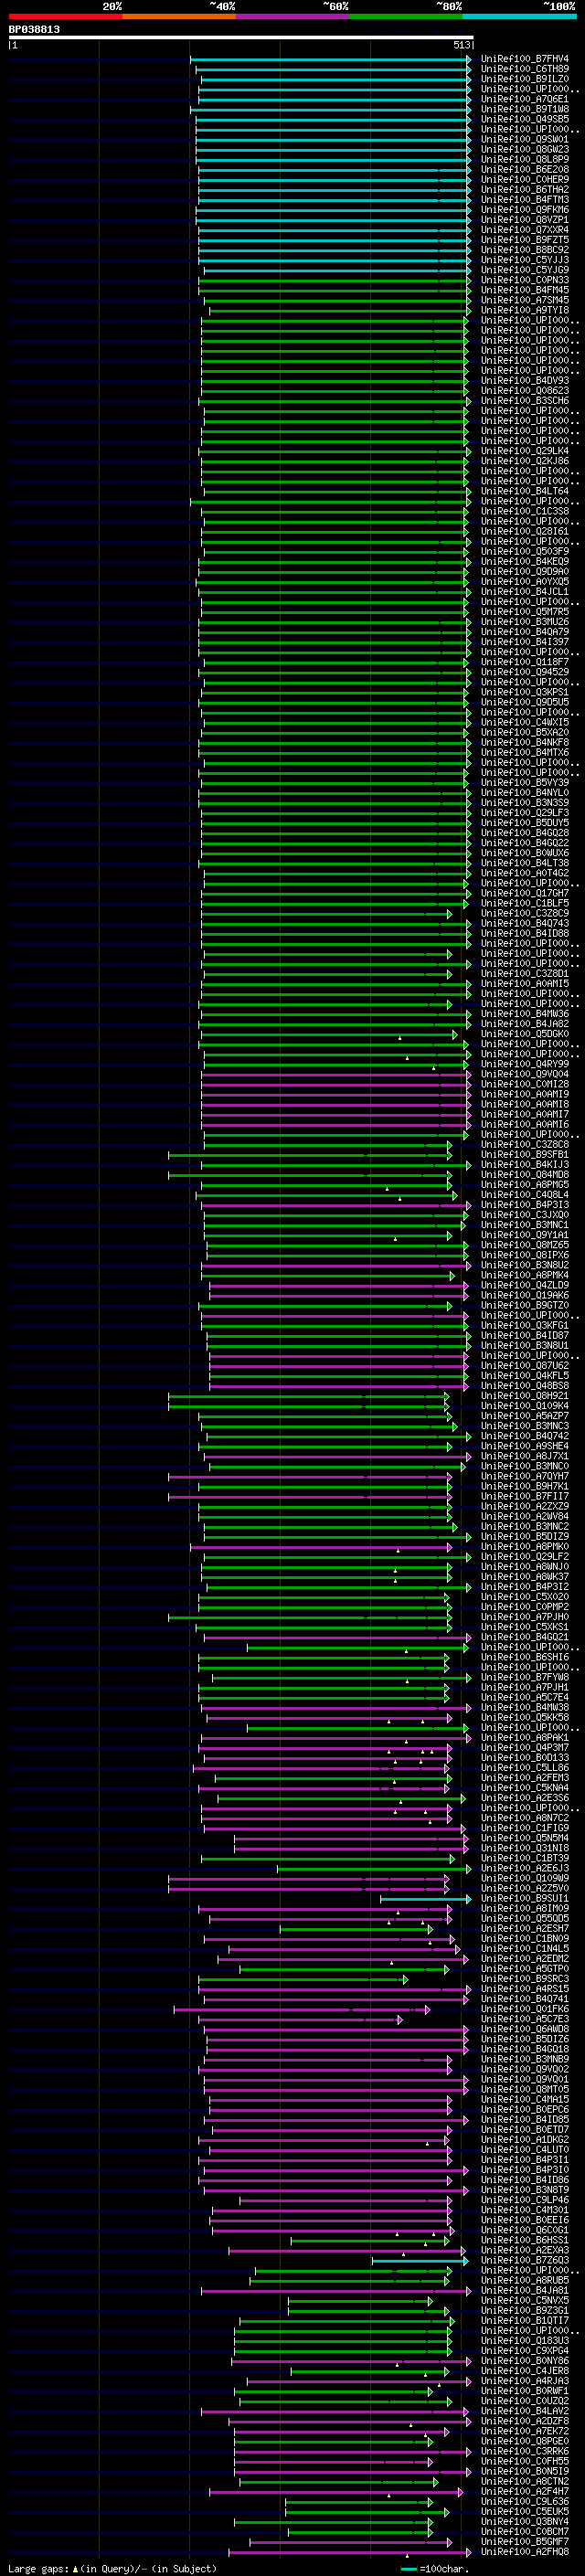Screen dimensions: 585x2576
Task: Open hit UniRef100_Q8IPX6
Action: click(x=525, y=1255)
